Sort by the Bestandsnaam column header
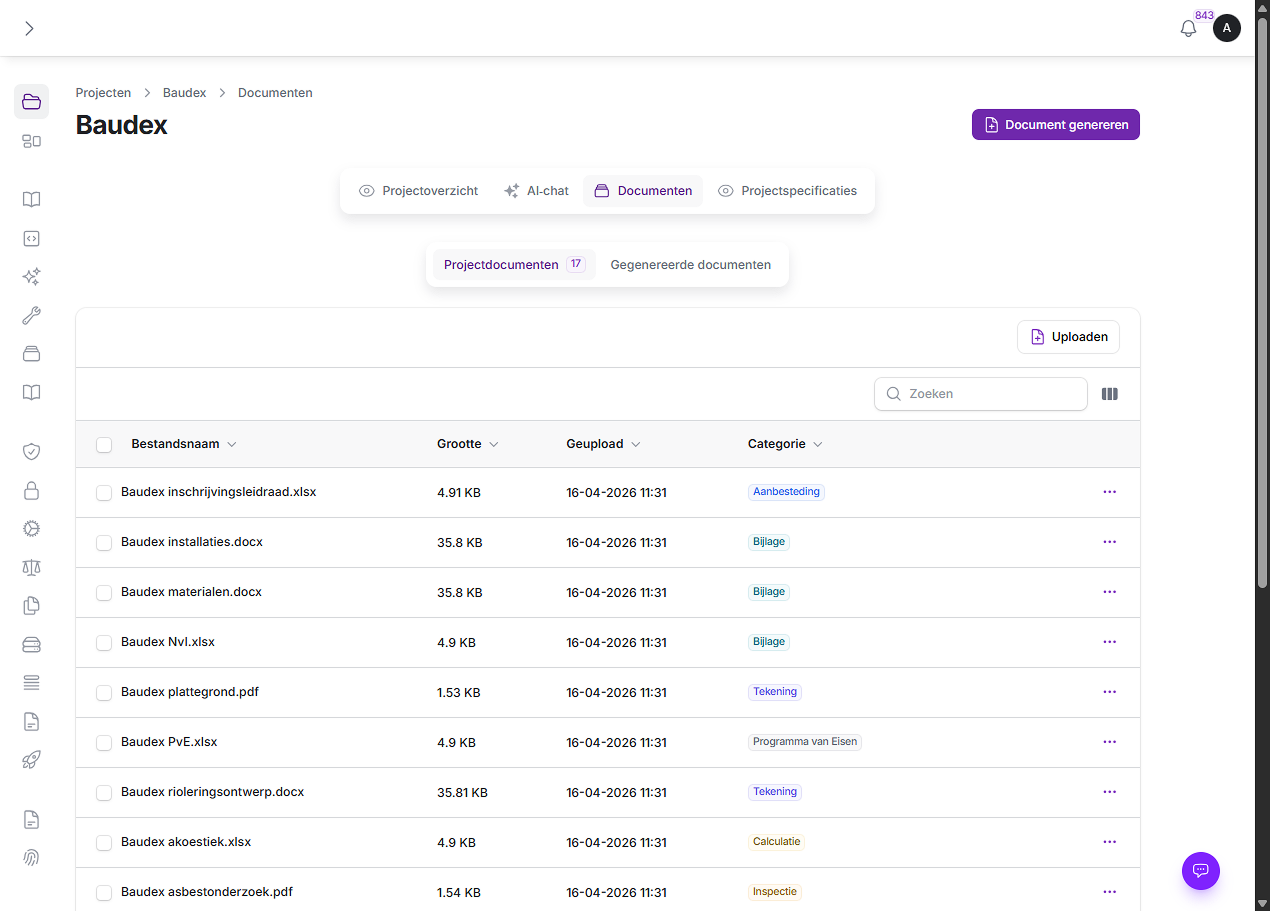The image size is (1270, 911). point(184,444)
